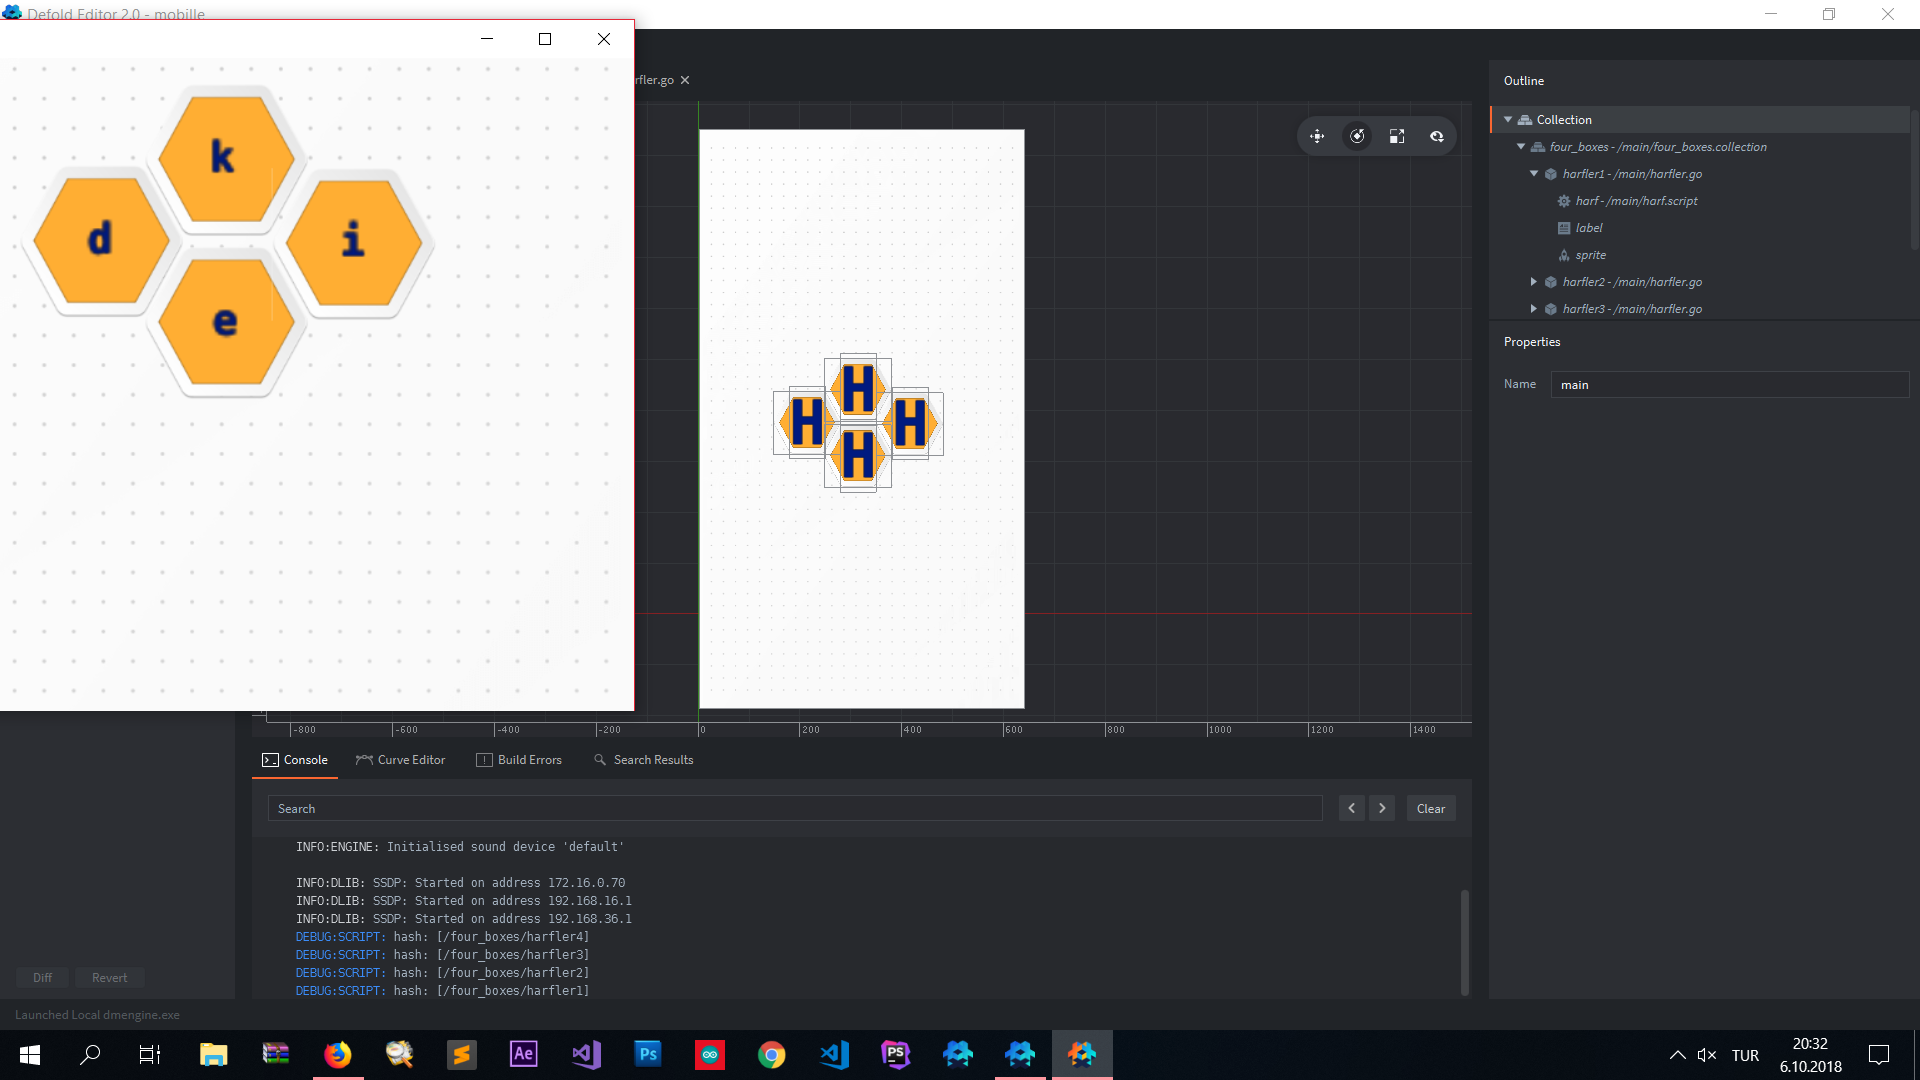The width and height of the screenshot is (1920, 1080).
Task: Click the label component icon
Action: [x=1564, y=228]
